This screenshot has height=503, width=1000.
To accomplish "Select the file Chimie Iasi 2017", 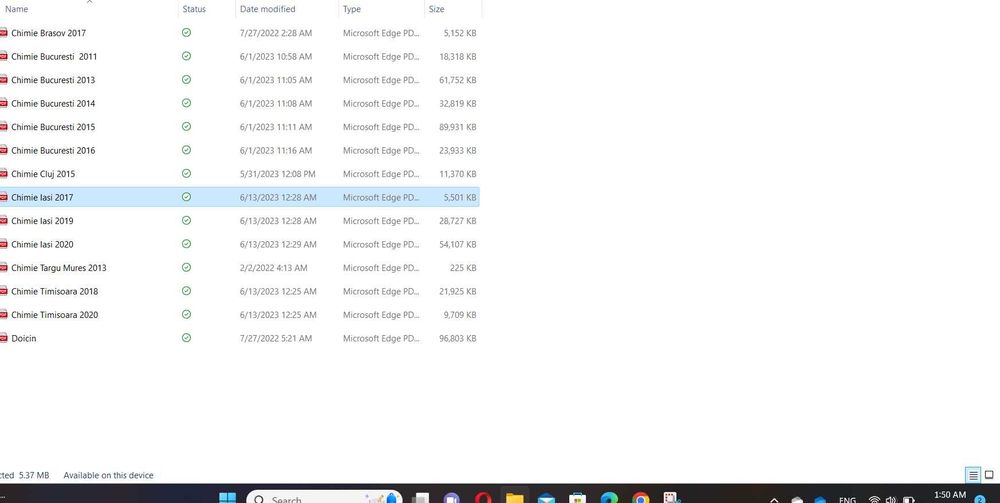I will [42, 197].
